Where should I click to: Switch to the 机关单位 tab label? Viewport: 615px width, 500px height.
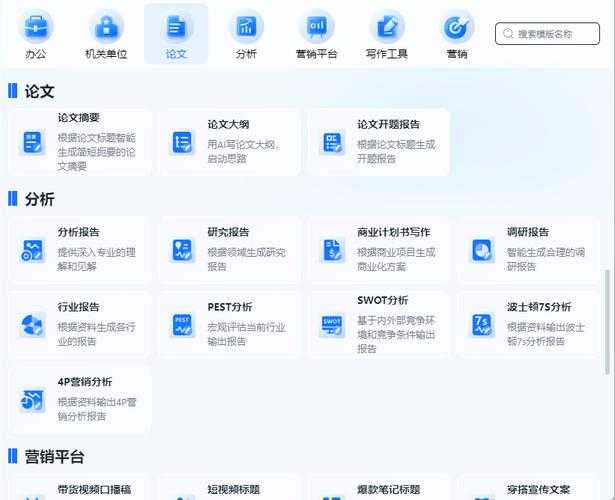[x=106, y=54]
